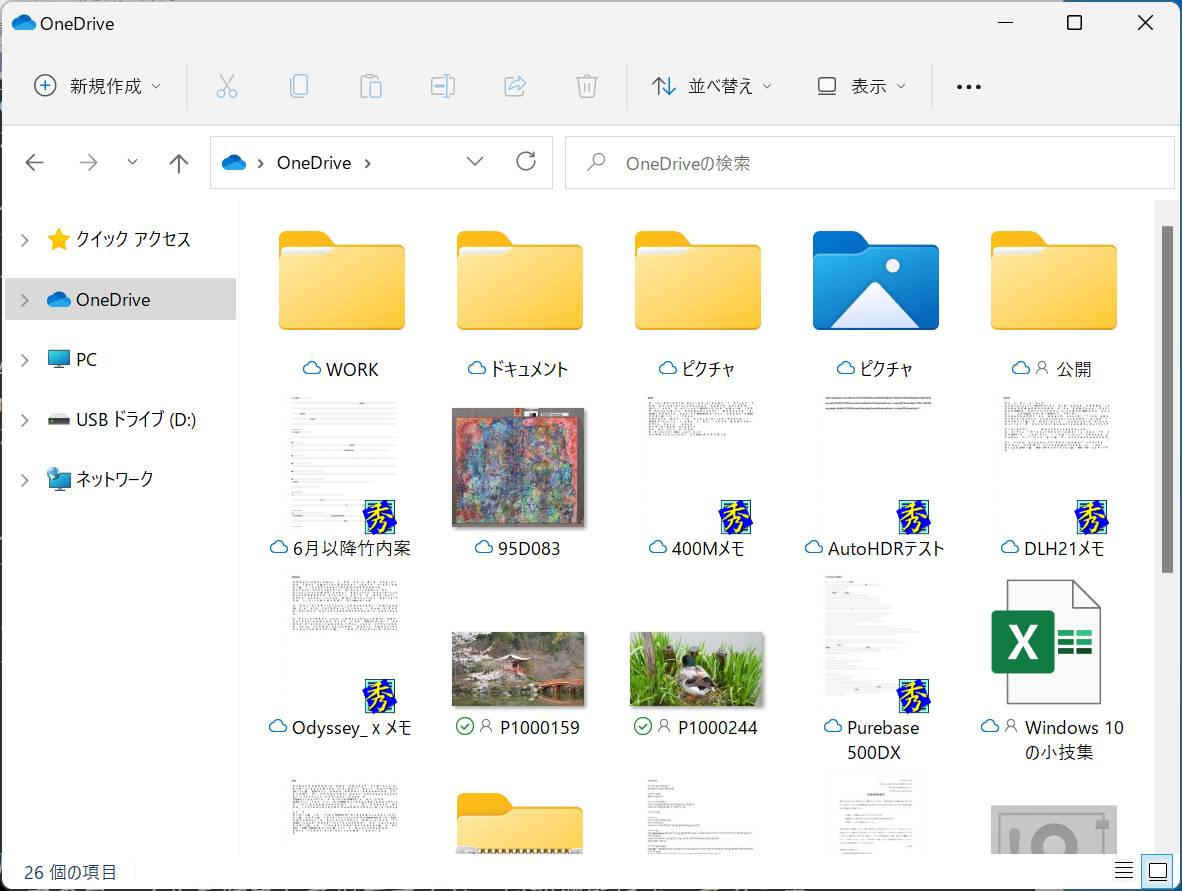Select クイック アクセス in navigation pane

tap(121, 240)
